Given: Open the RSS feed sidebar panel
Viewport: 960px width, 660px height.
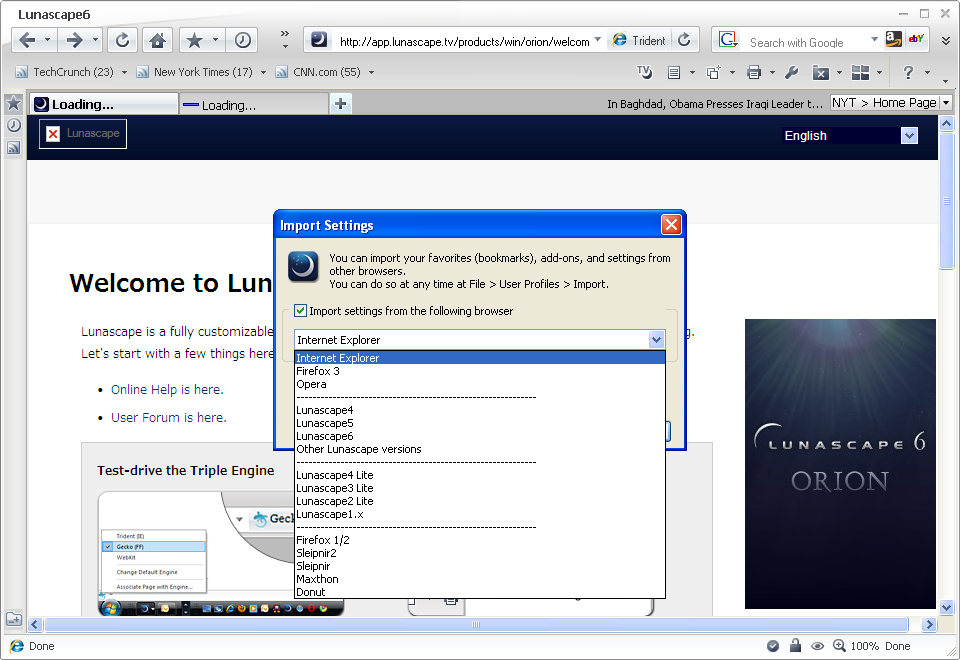Looking at the screenshot, I should click(13, 148).
